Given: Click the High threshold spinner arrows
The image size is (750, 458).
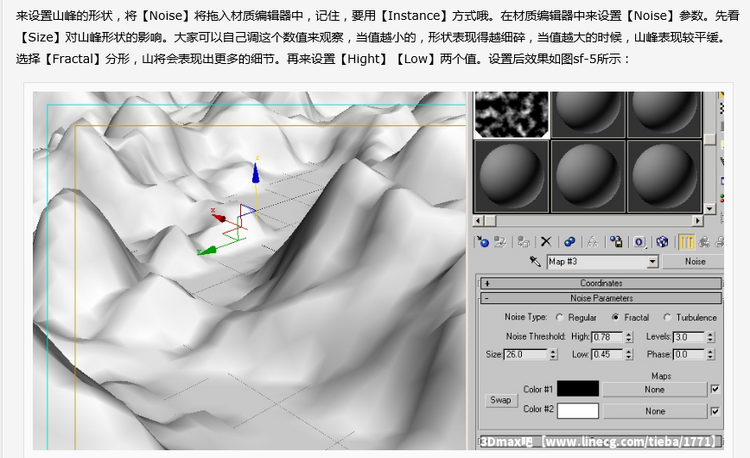Looking at the screenshot, I should [x=629, y=337].
